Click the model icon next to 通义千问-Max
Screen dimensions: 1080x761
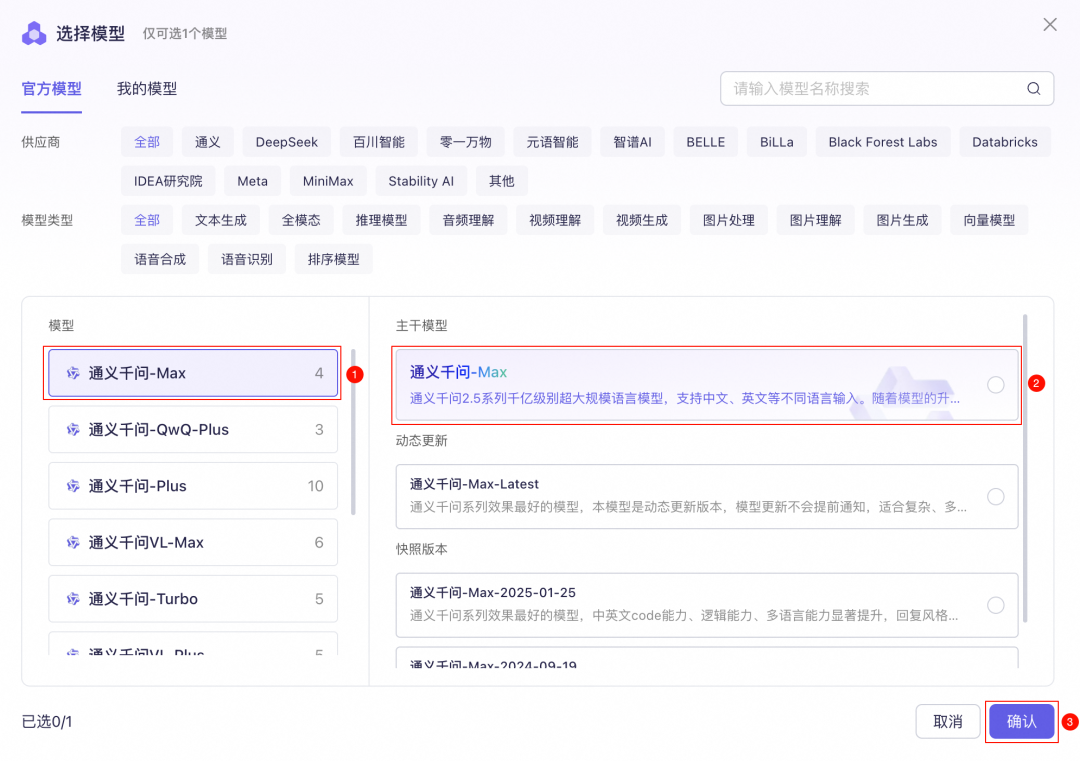coord(73,373)
